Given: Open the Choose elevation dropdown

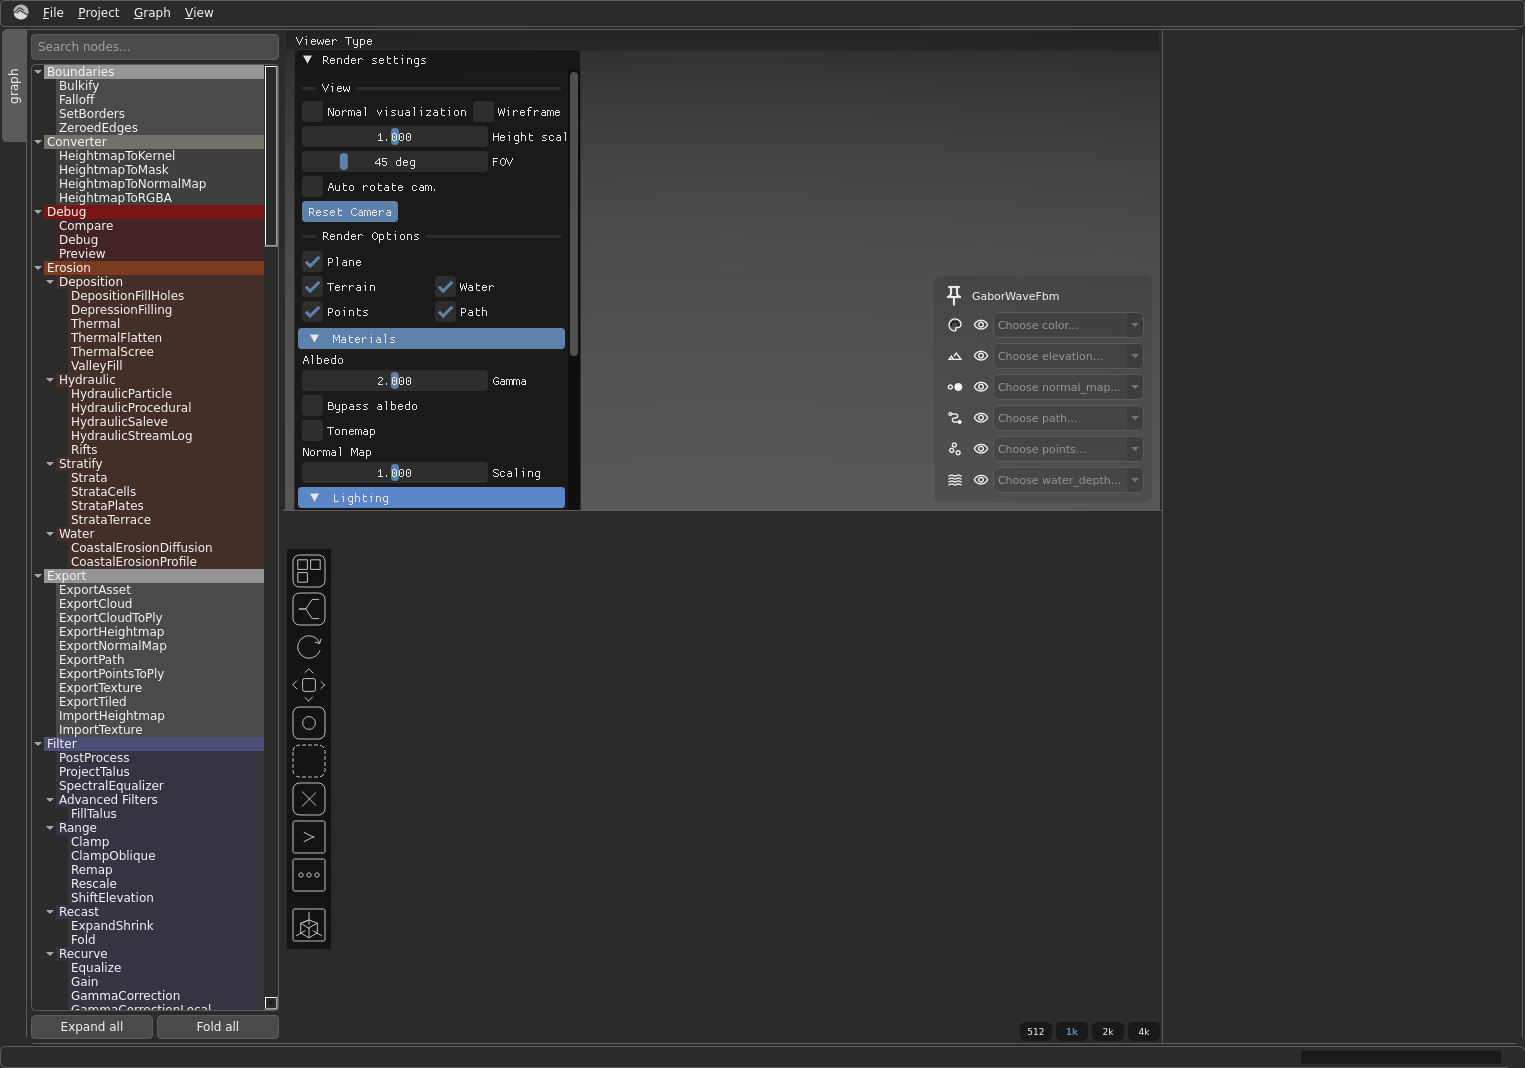Looking at the screenshot, I should tap(1067, 356).
